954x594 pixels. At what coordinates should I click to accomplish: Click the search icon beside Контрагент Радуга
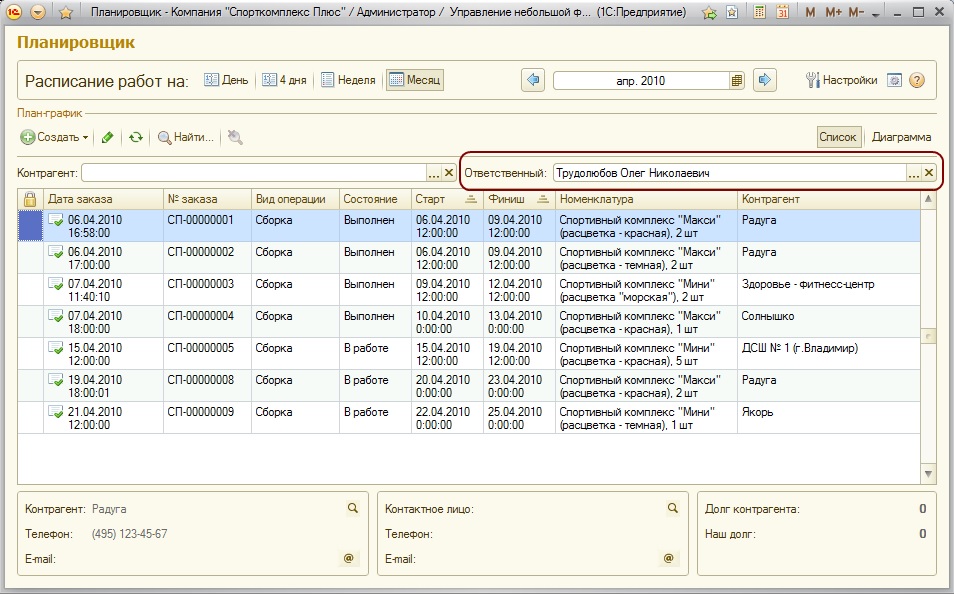352,509
